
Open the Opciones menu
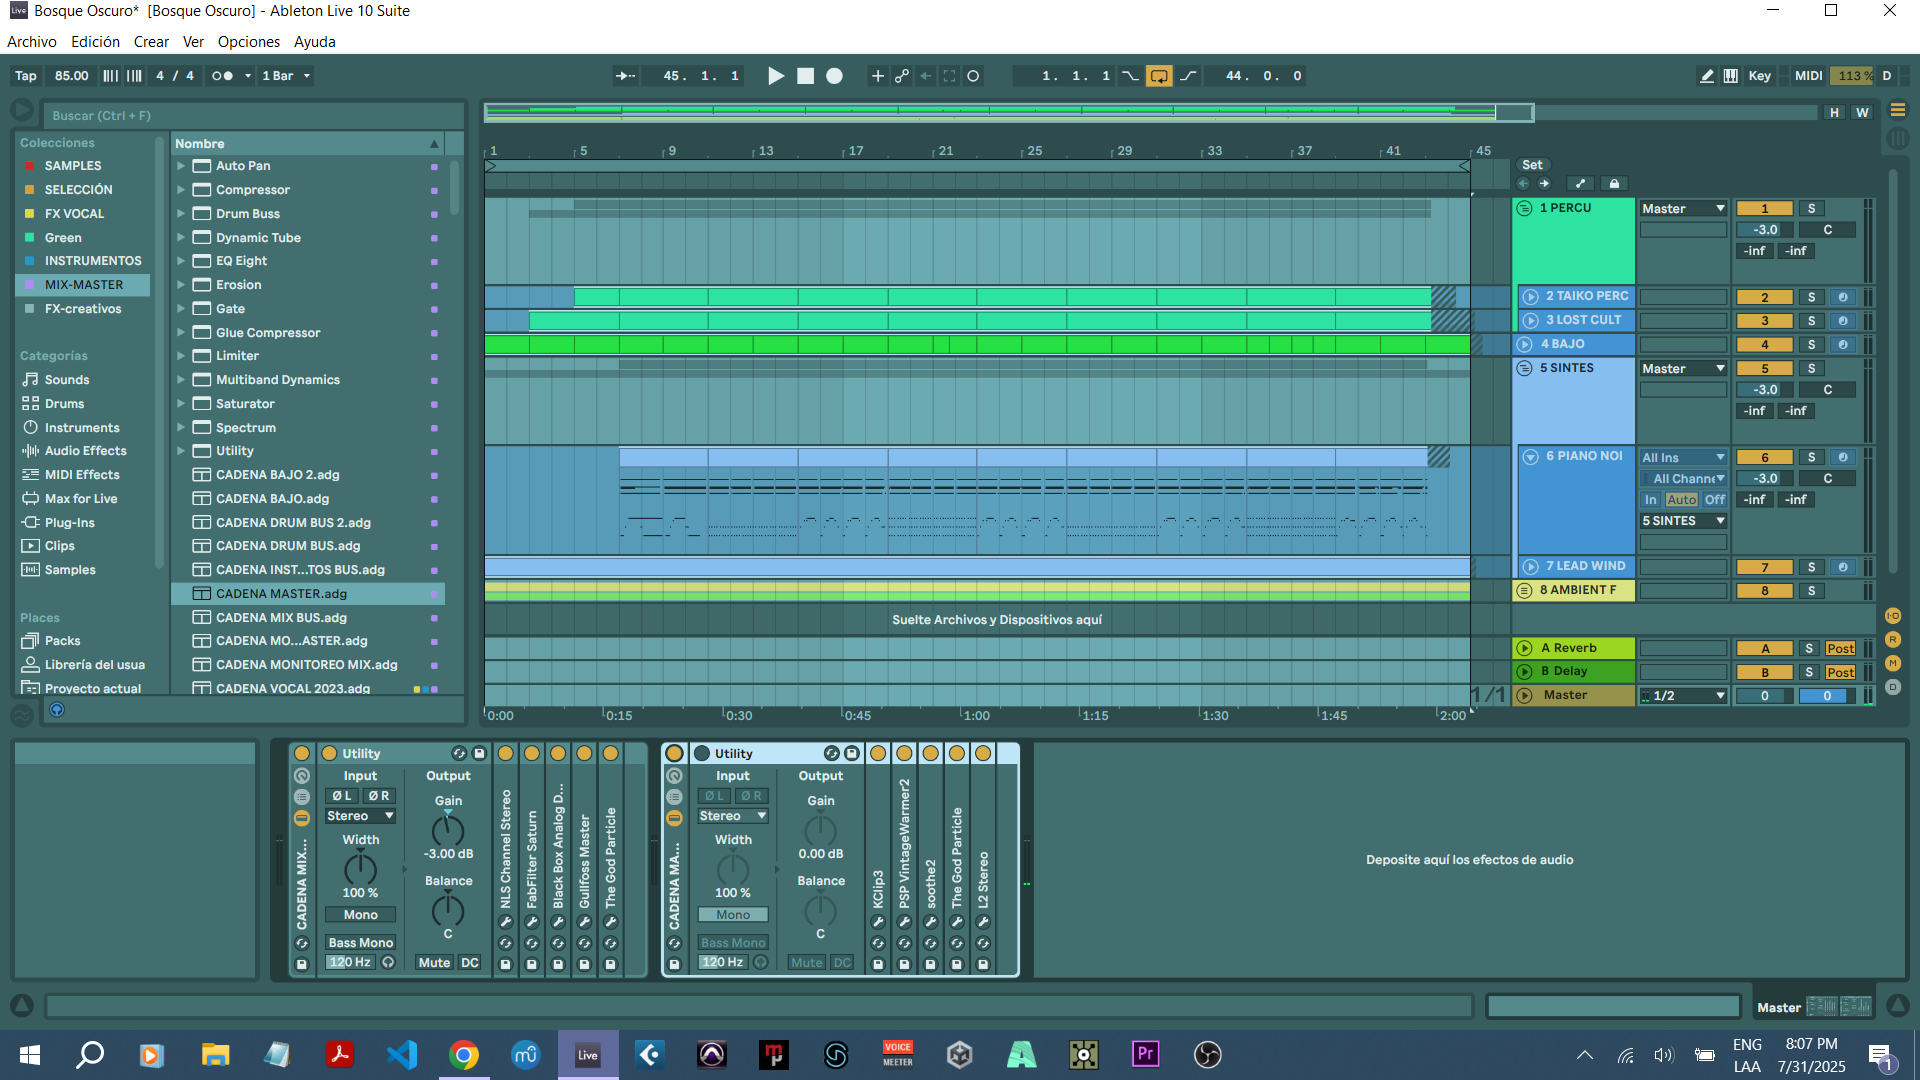tap(248, 42)
